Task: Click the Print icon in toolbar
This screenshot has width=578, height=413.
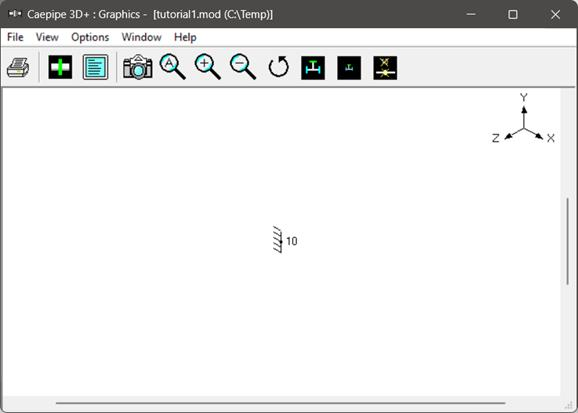Action: coord(18,67)
